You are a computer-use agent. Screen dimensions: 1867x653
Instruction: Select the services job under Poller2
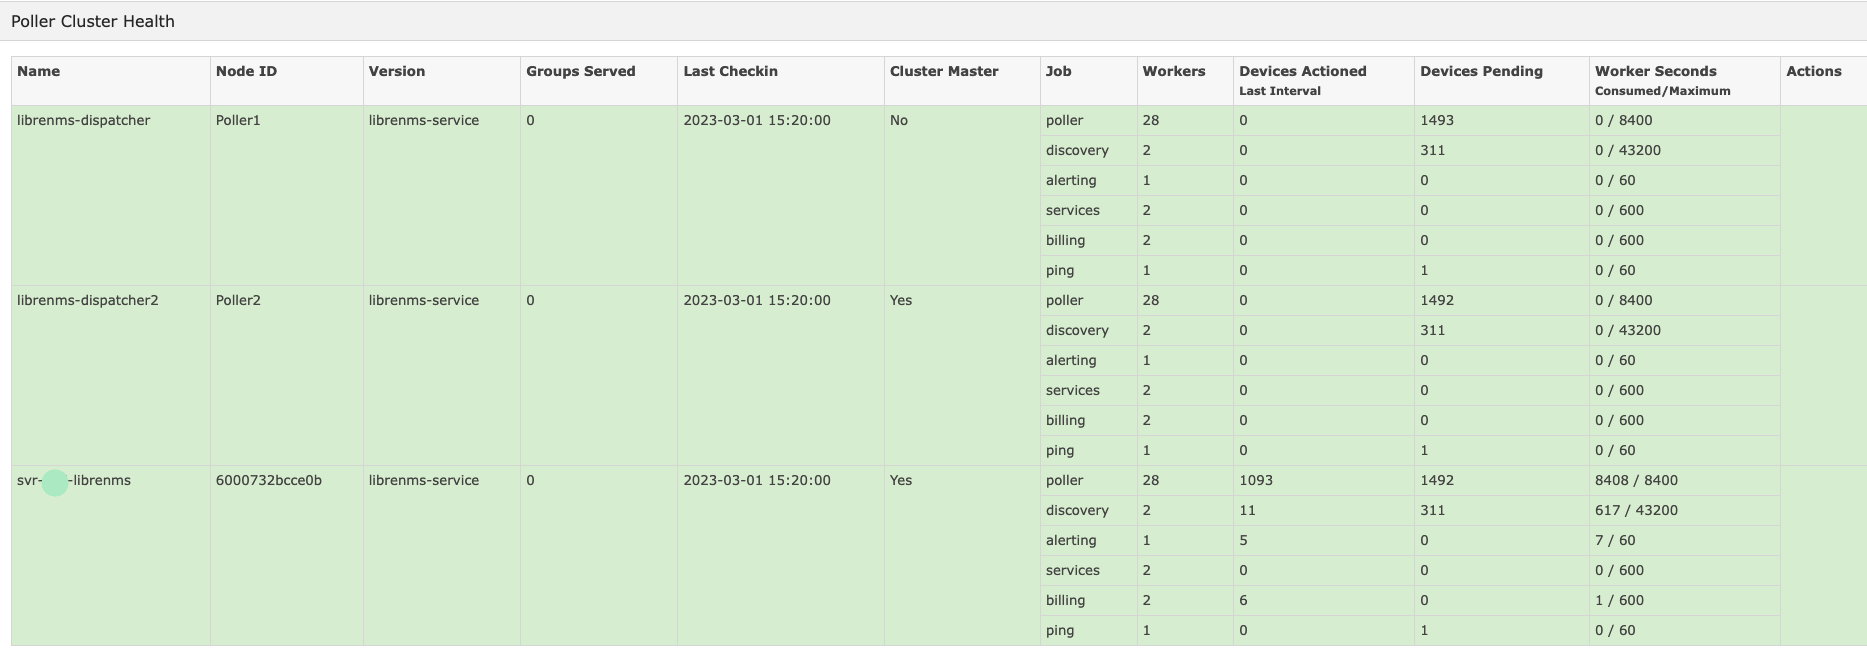point(1073,390)
